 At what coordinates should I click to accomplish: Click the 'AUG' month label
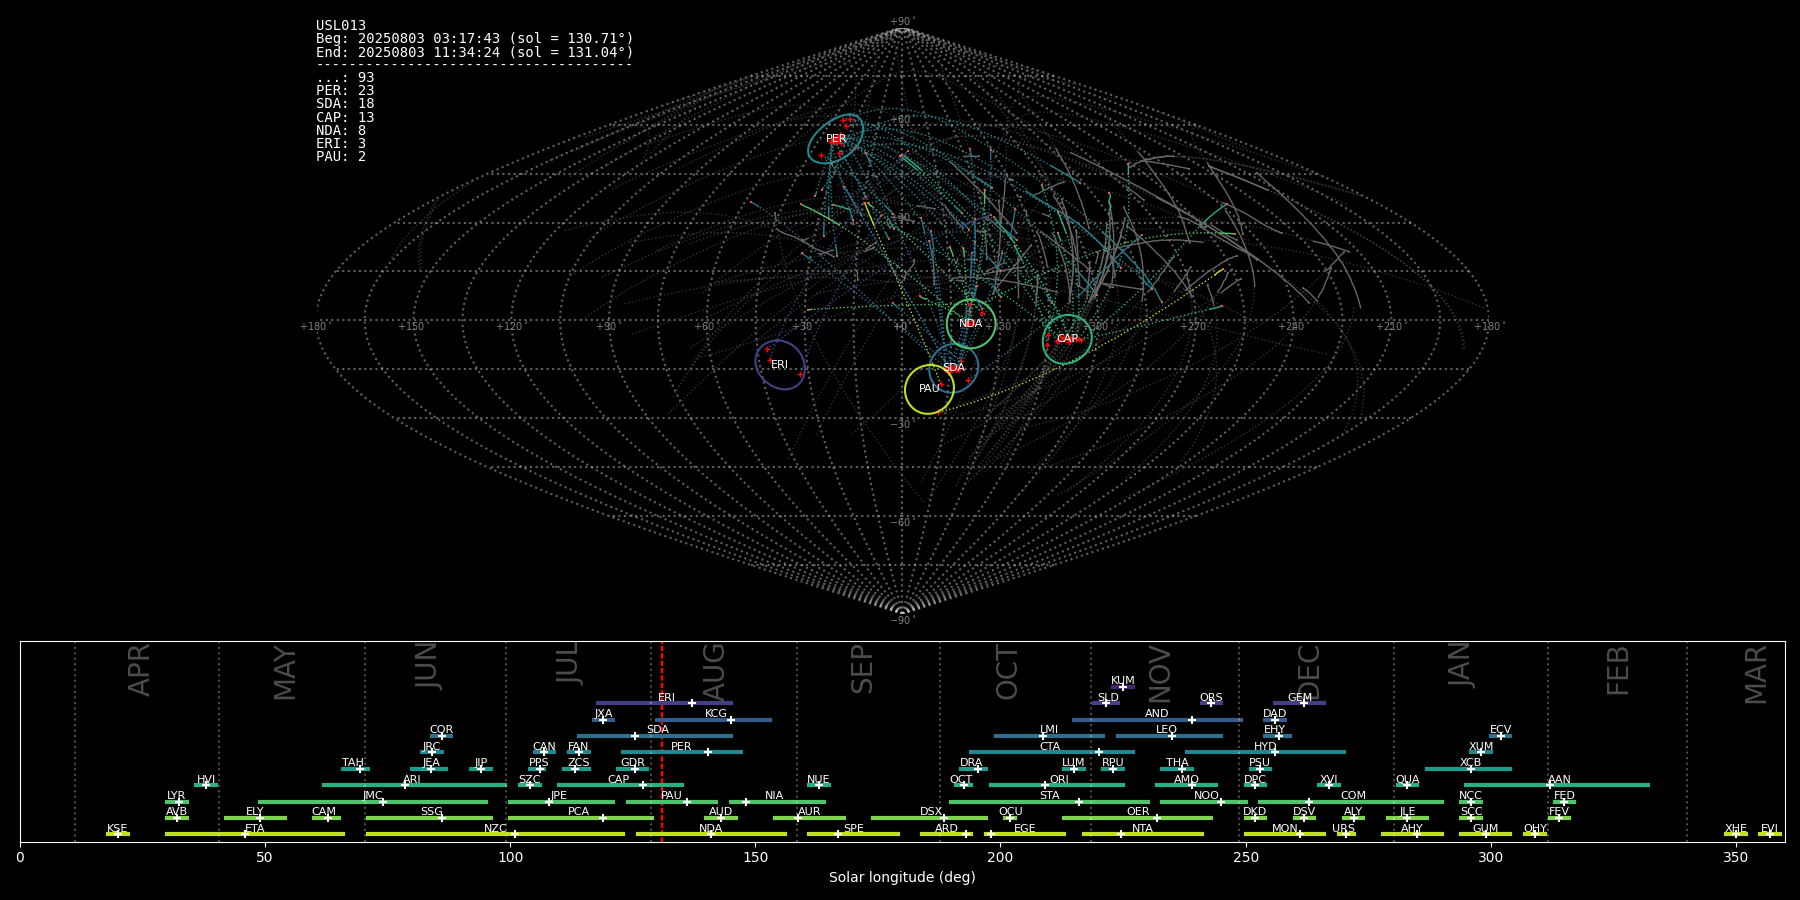coord(714,672)
